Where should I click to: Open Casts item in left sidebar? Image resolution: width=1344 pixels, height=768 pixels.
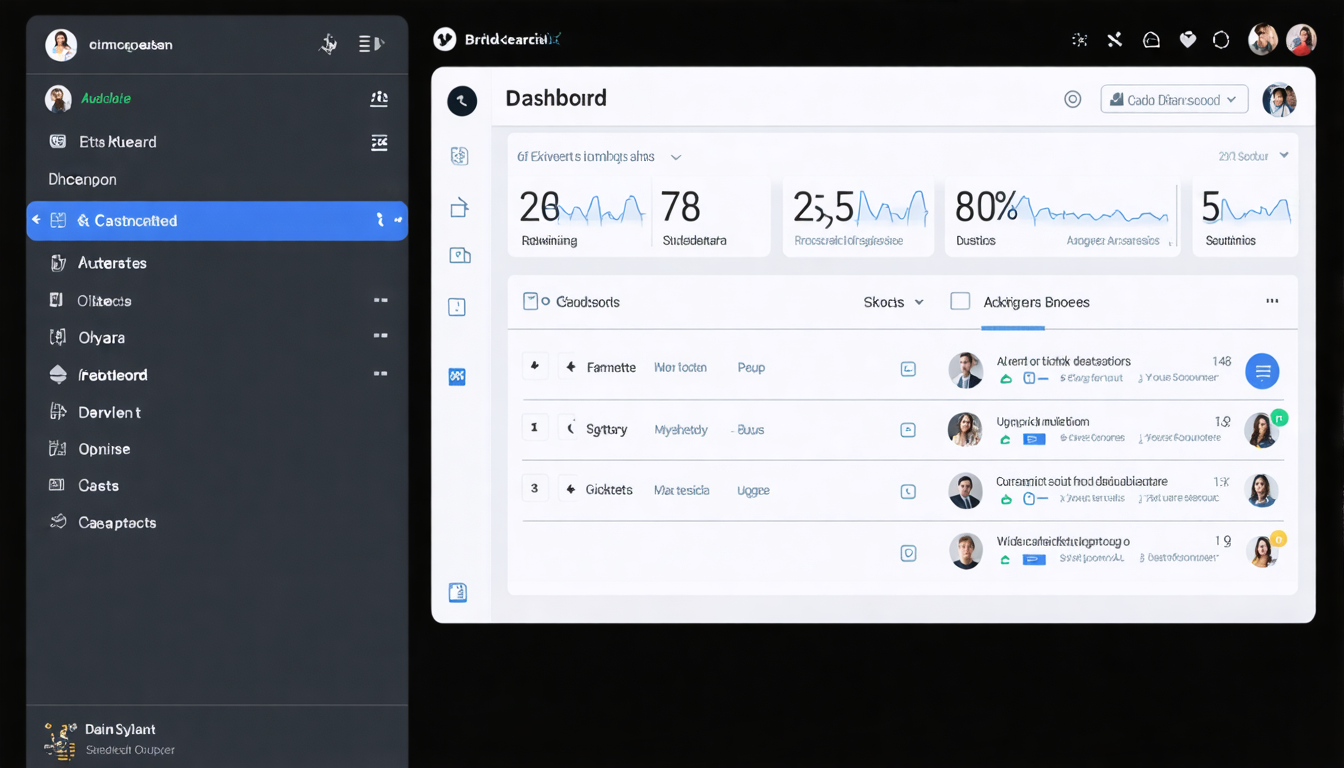point(217,485)
